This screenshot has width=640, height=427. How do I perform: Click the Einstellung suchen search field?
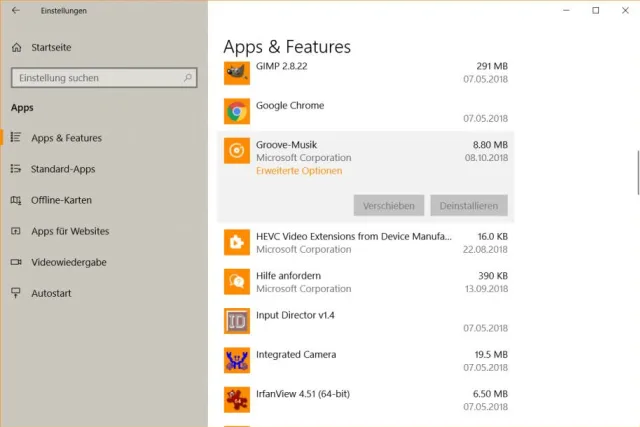point(97,78)
